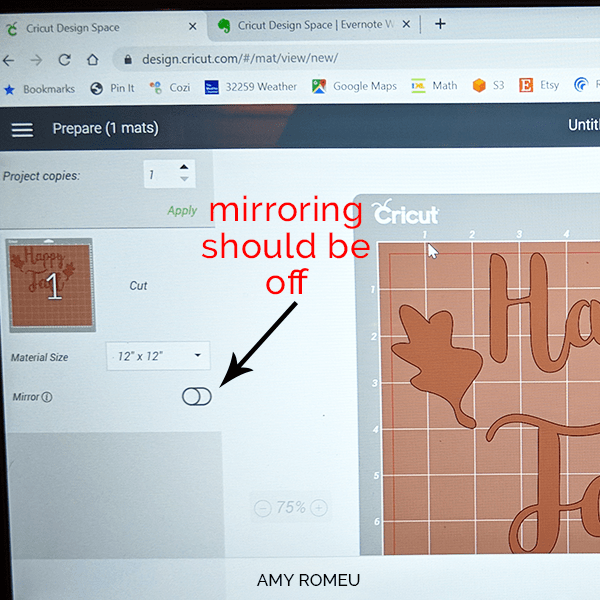Open the Cozi bookmark
The width and height of the screenshot is (600, 600).
click(170, 88)
